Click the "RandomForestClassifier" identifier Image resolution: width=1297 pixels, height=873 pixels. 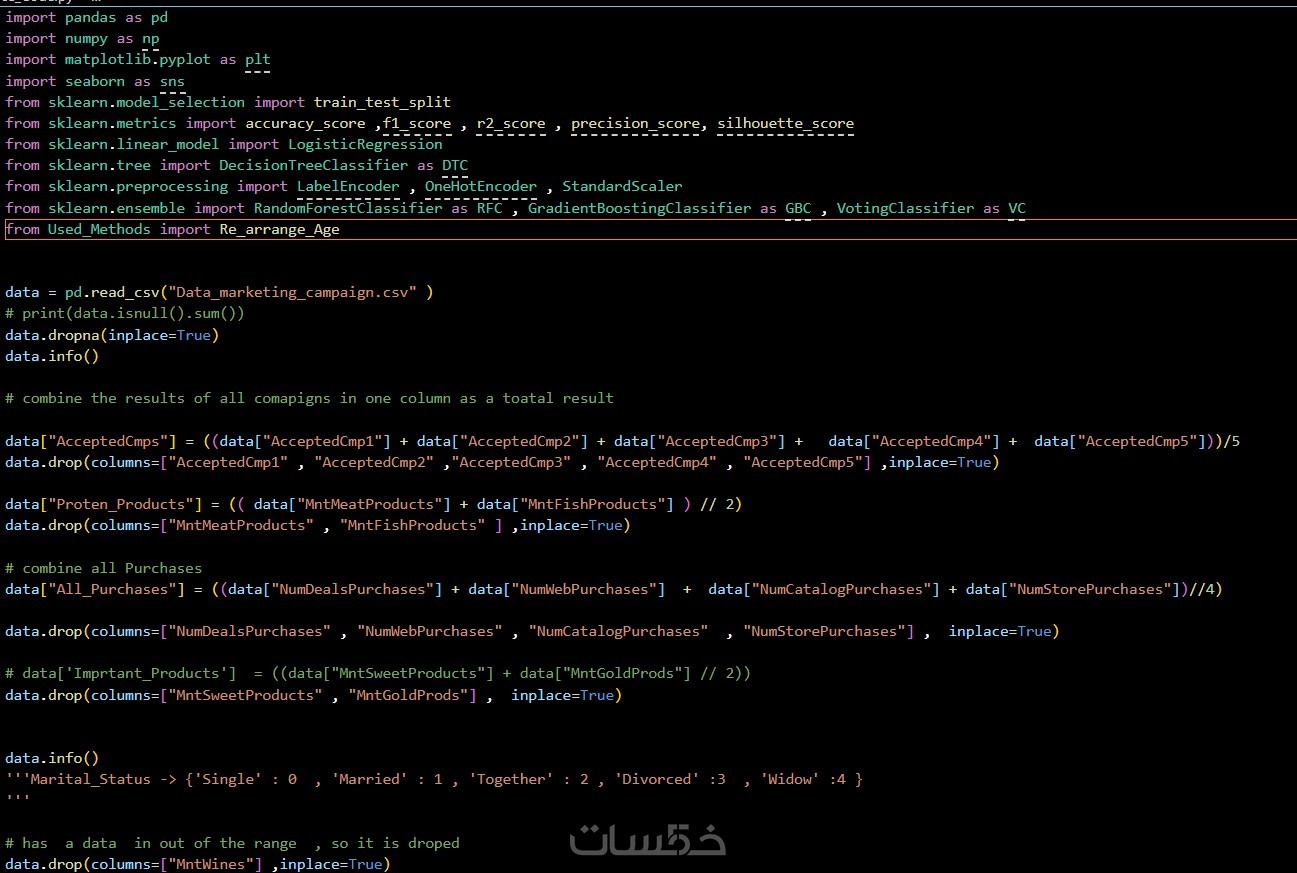(x=348, y=208)
